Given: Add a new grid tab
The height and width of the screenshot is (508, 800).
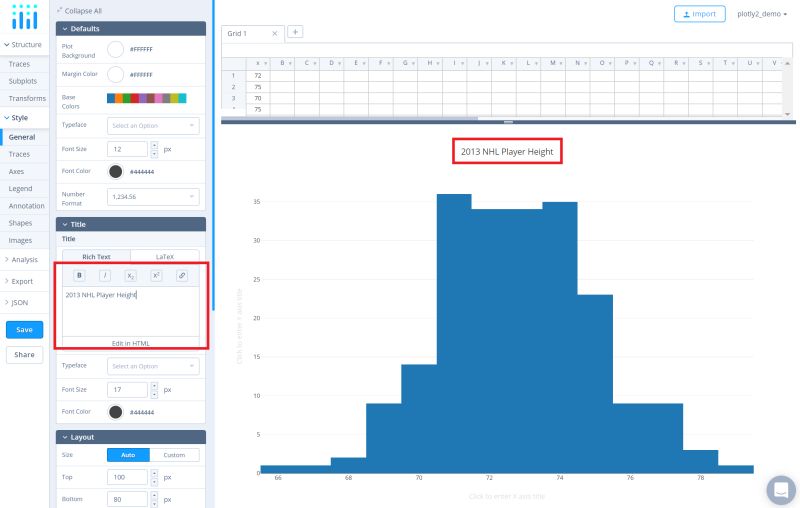Looking at the screenshot, I should pos(295,32).
